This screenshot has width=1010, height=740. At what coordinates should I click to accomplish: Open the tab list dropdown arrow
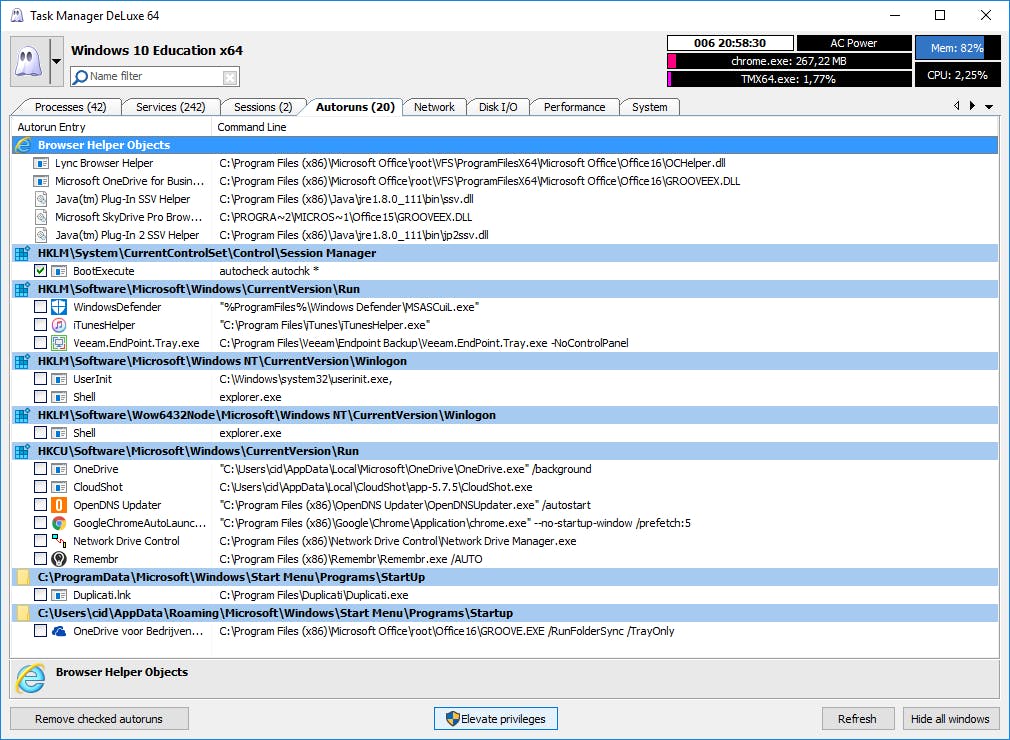pyautogui.click(x=989, y=106)
